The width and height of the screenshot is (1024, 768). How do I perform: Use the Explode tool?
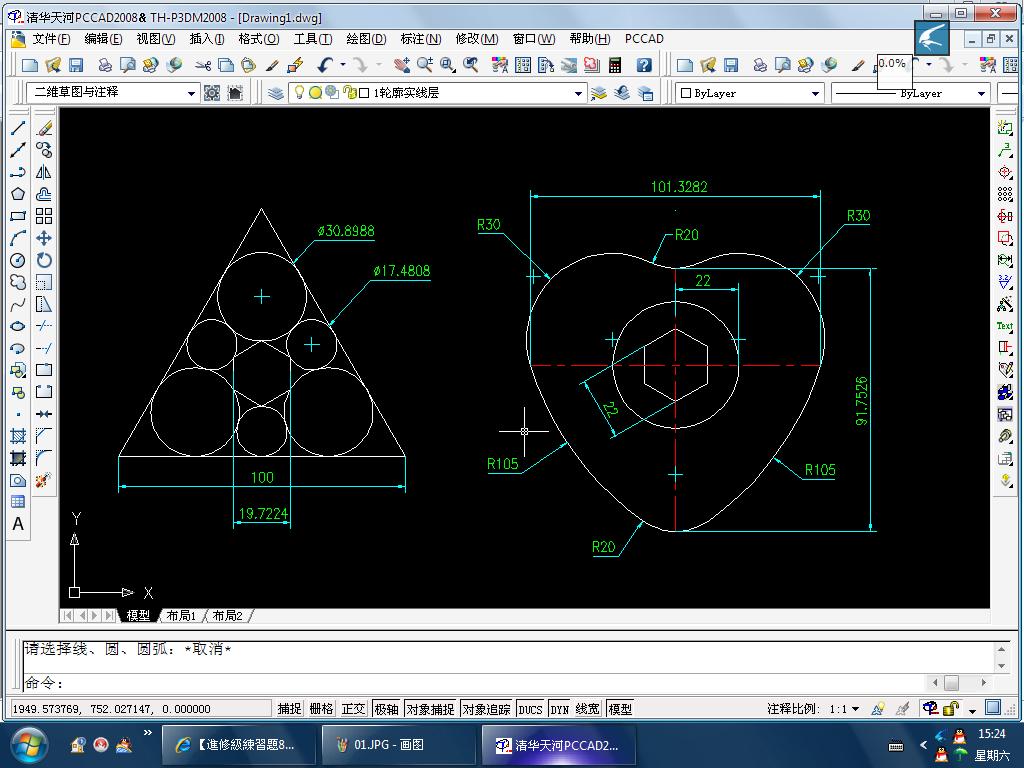pos(44,481)
